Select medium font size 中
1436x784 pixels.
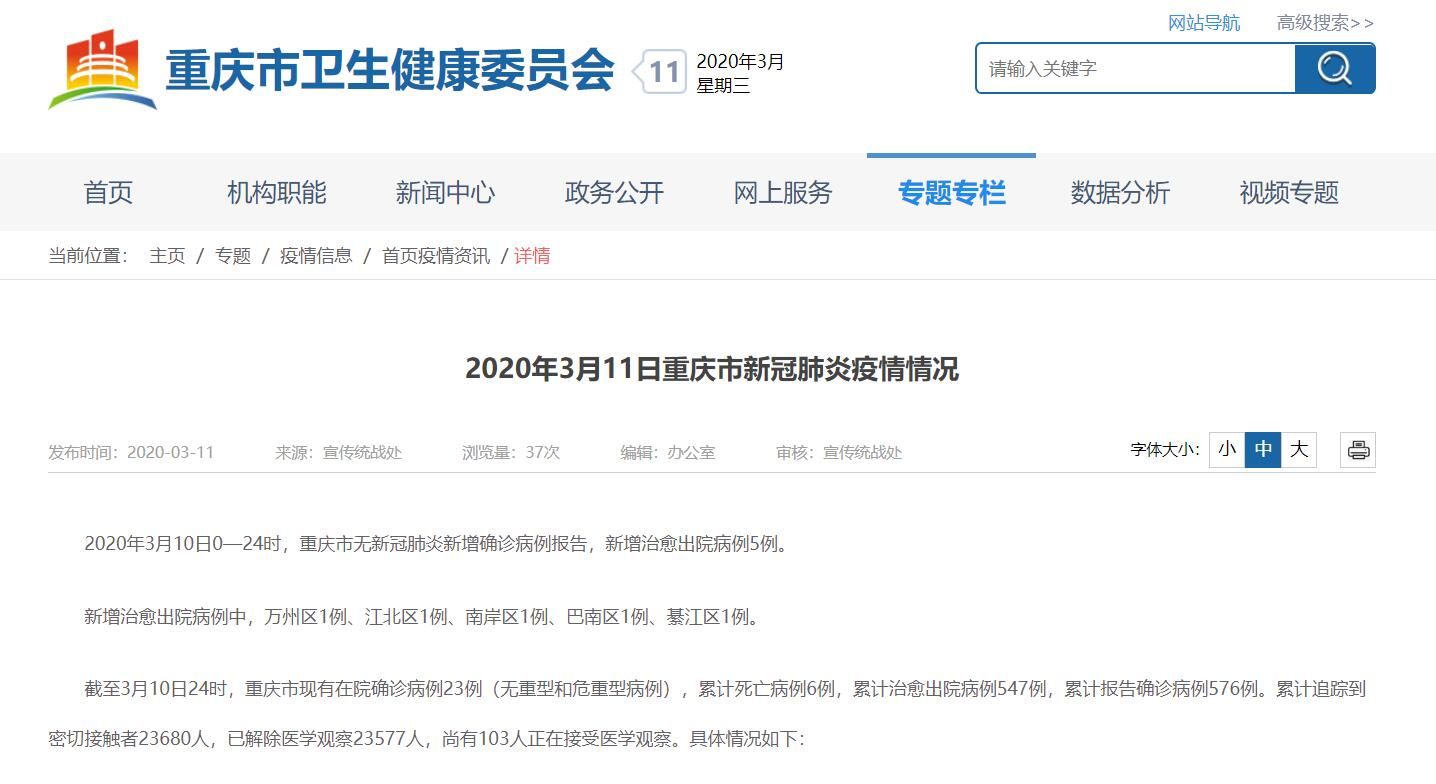tap(1263, 450)
